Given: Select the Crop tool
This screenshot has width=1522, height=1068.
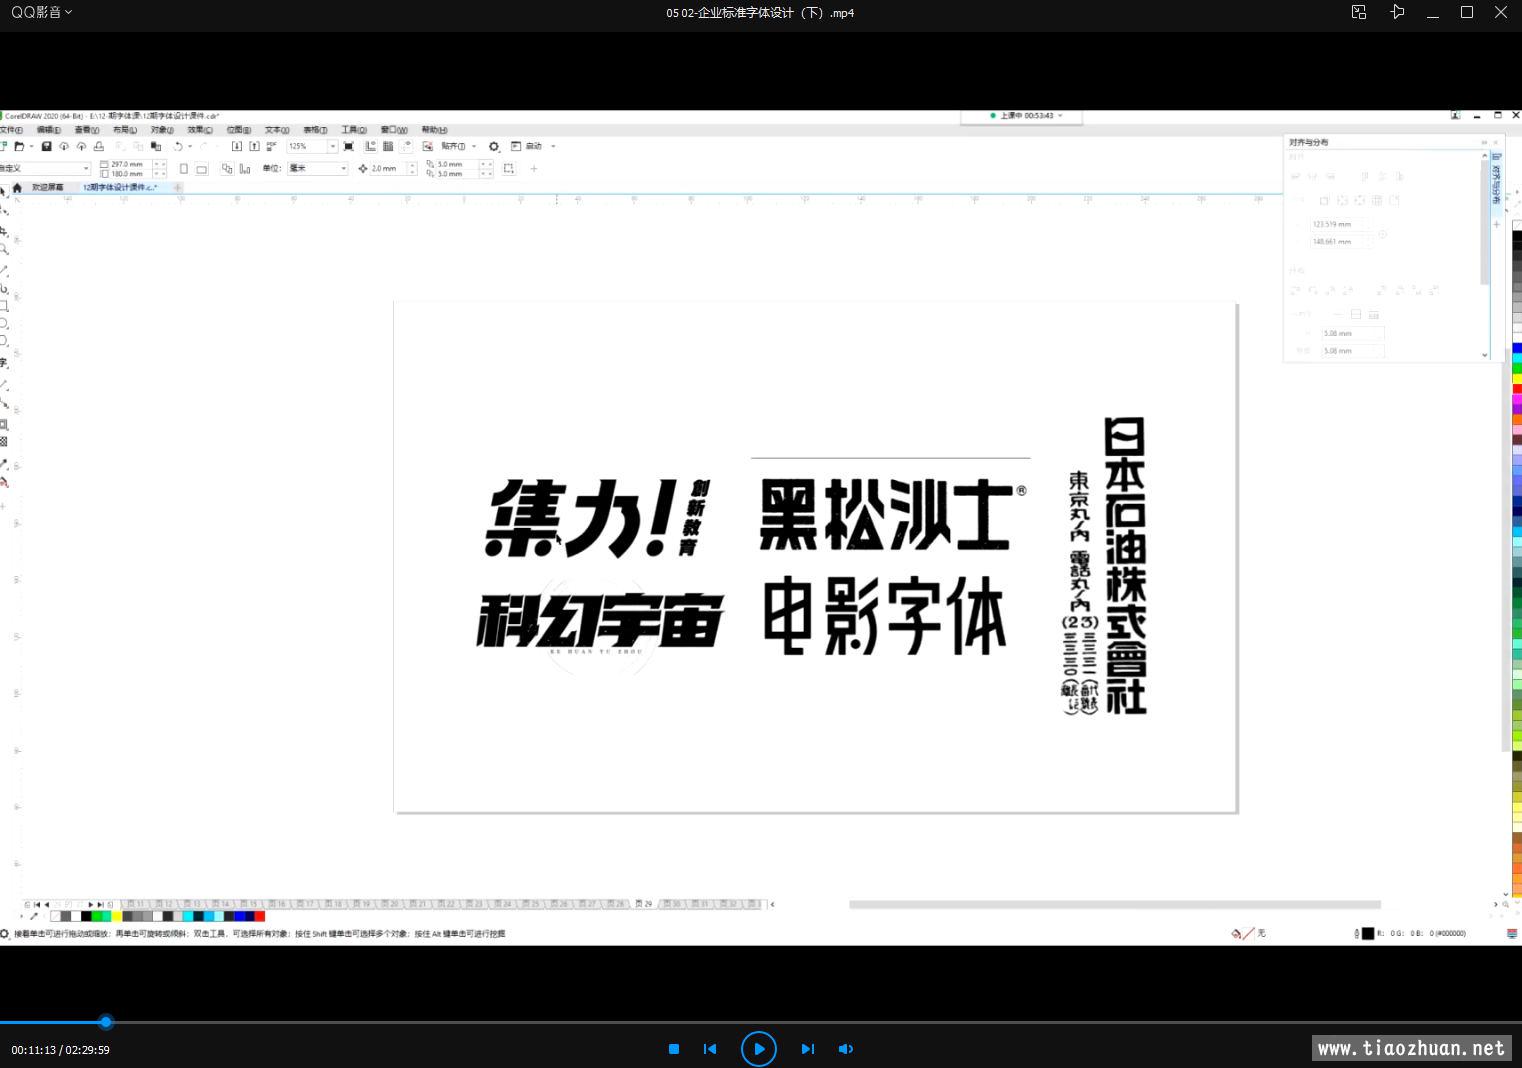Looking at the screenshot, I should click(x=4, y=230).
